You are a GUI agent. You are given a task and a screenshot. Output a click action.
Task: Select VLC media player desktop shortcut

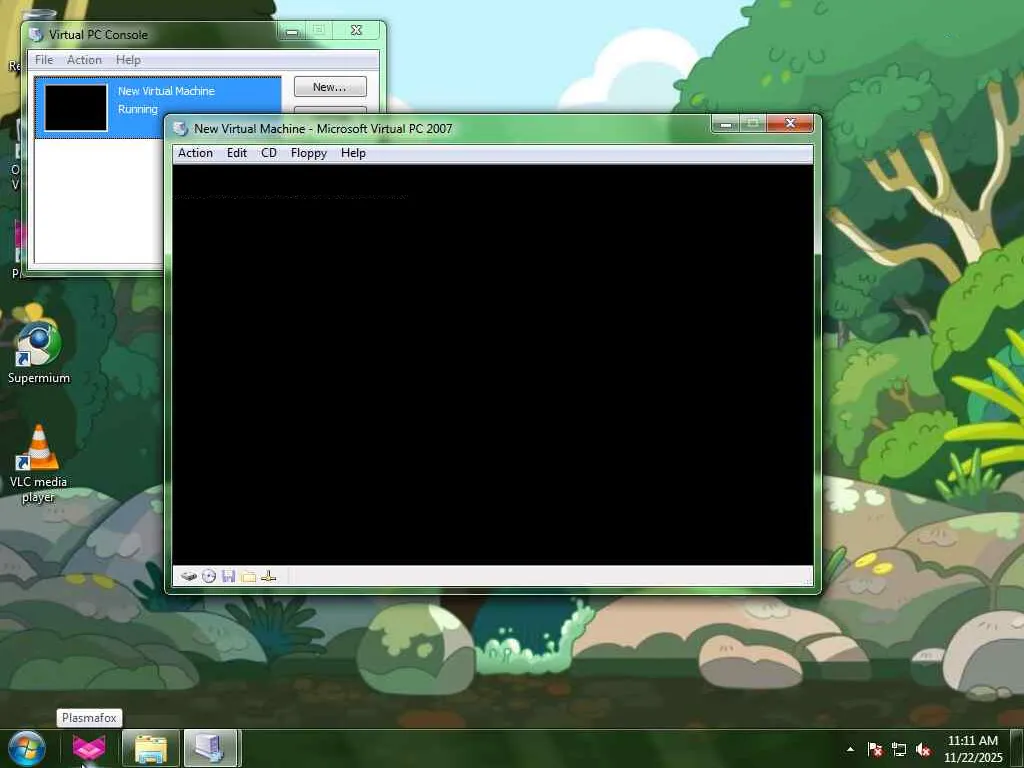pos(39,464)
